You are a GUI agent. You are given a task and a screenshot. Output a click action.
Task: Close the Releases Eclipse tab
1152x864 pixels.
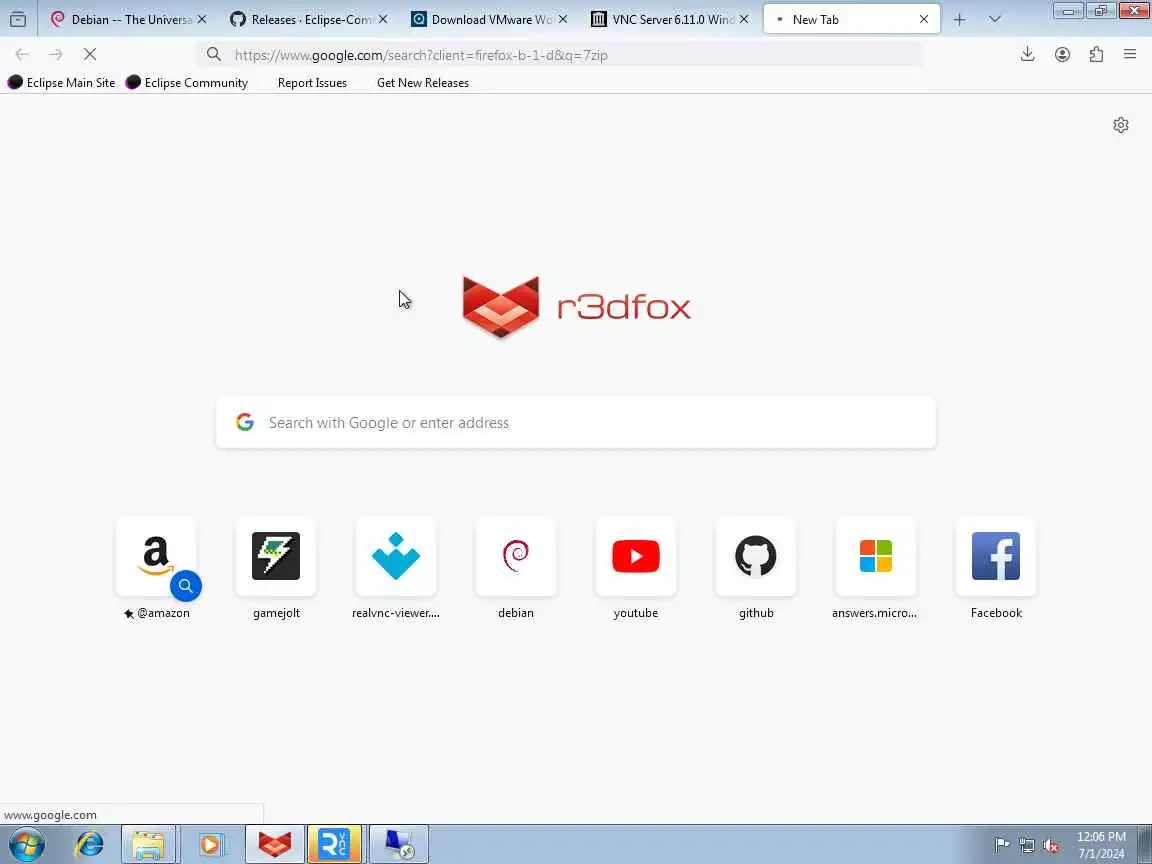pyautogui.click(x=383, y=19)
